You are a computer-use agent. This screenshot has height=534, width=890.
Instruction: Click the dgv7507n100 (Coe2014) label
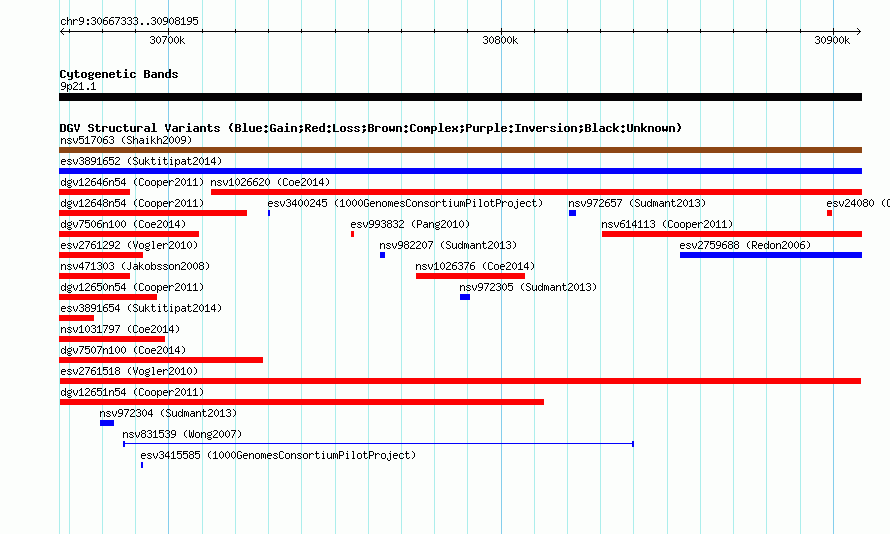point(123,350)
